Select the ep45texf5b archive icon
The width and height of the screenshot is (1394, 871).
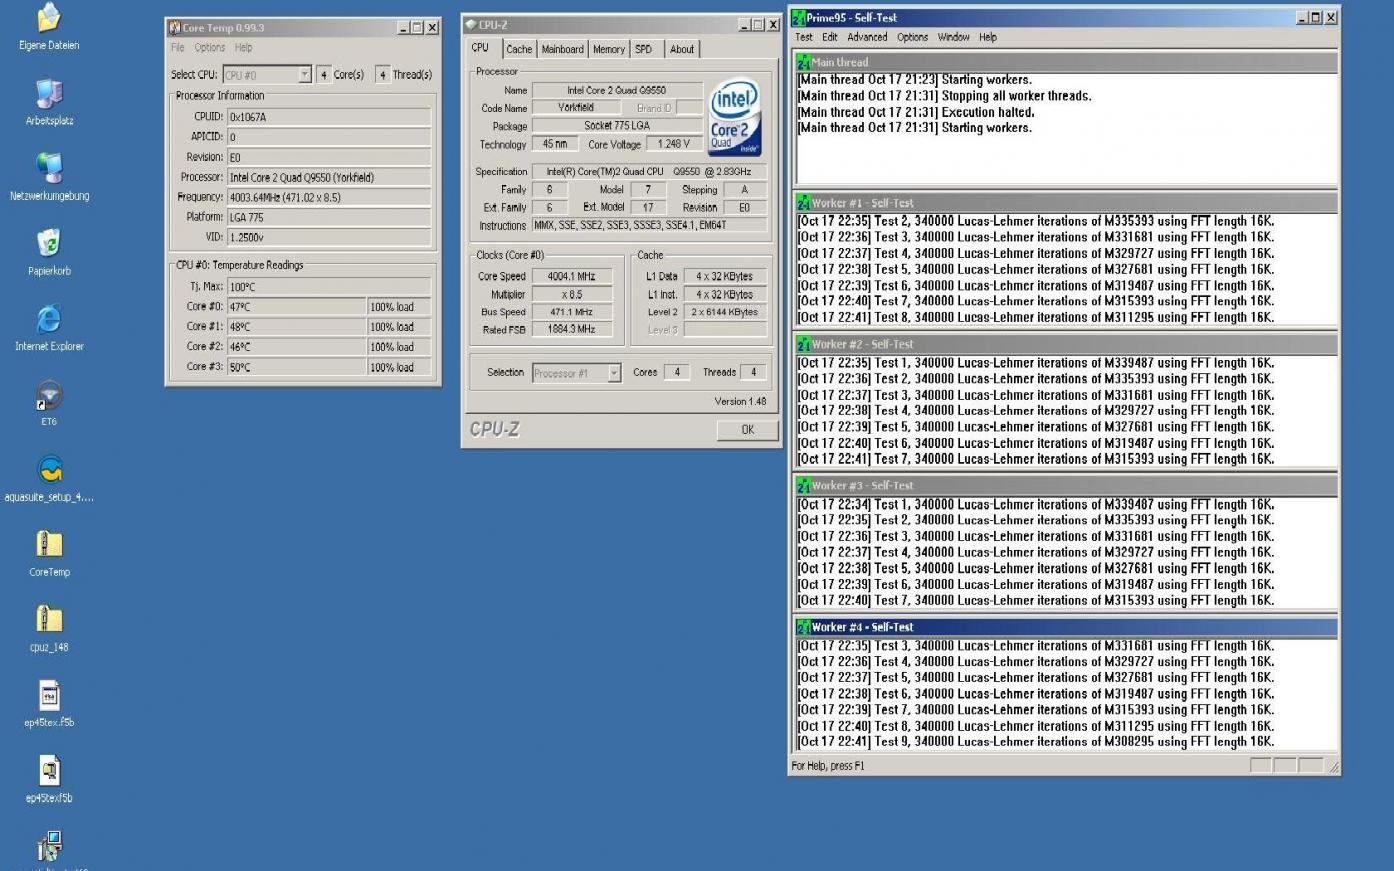(49, 771)
